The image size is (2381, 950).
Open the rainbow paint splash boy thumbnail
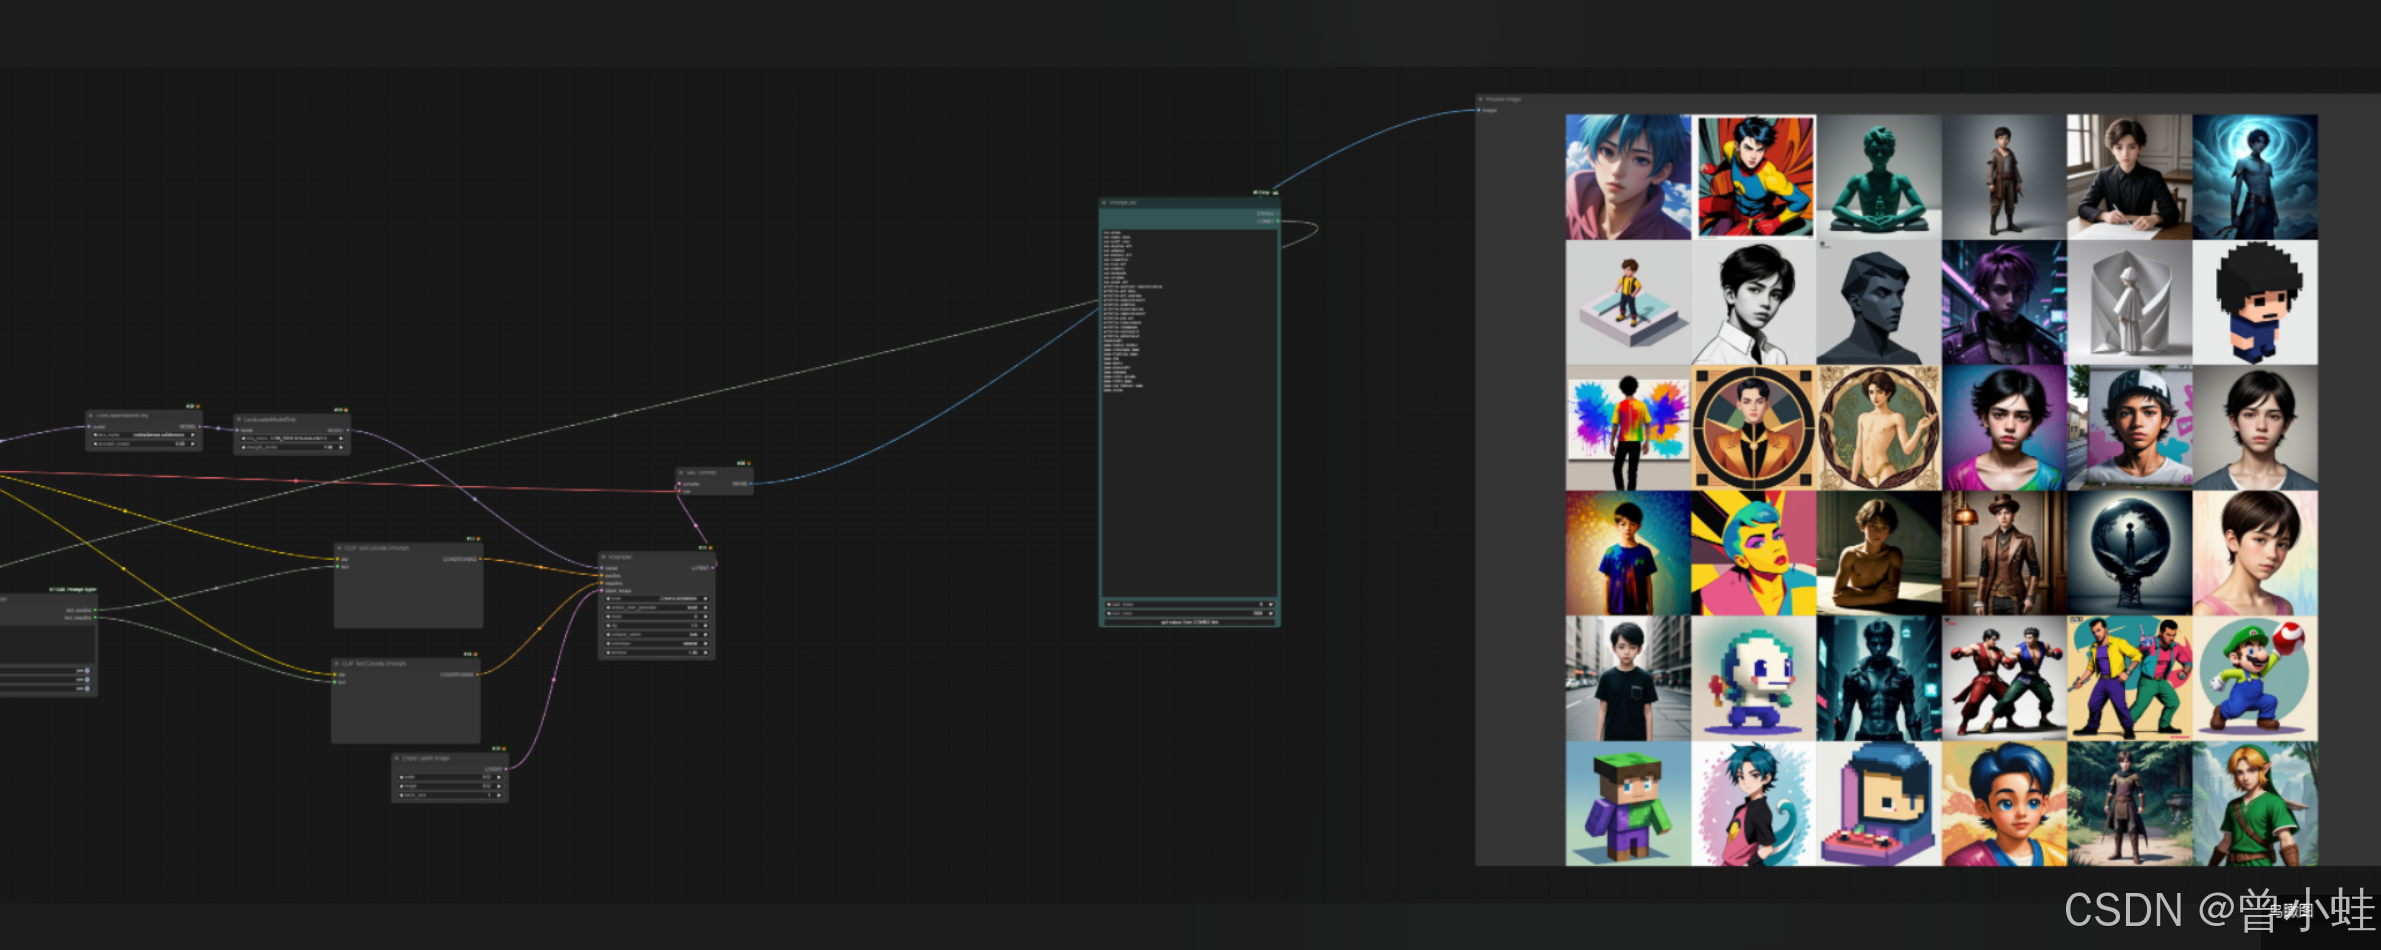coord(1628,427)
